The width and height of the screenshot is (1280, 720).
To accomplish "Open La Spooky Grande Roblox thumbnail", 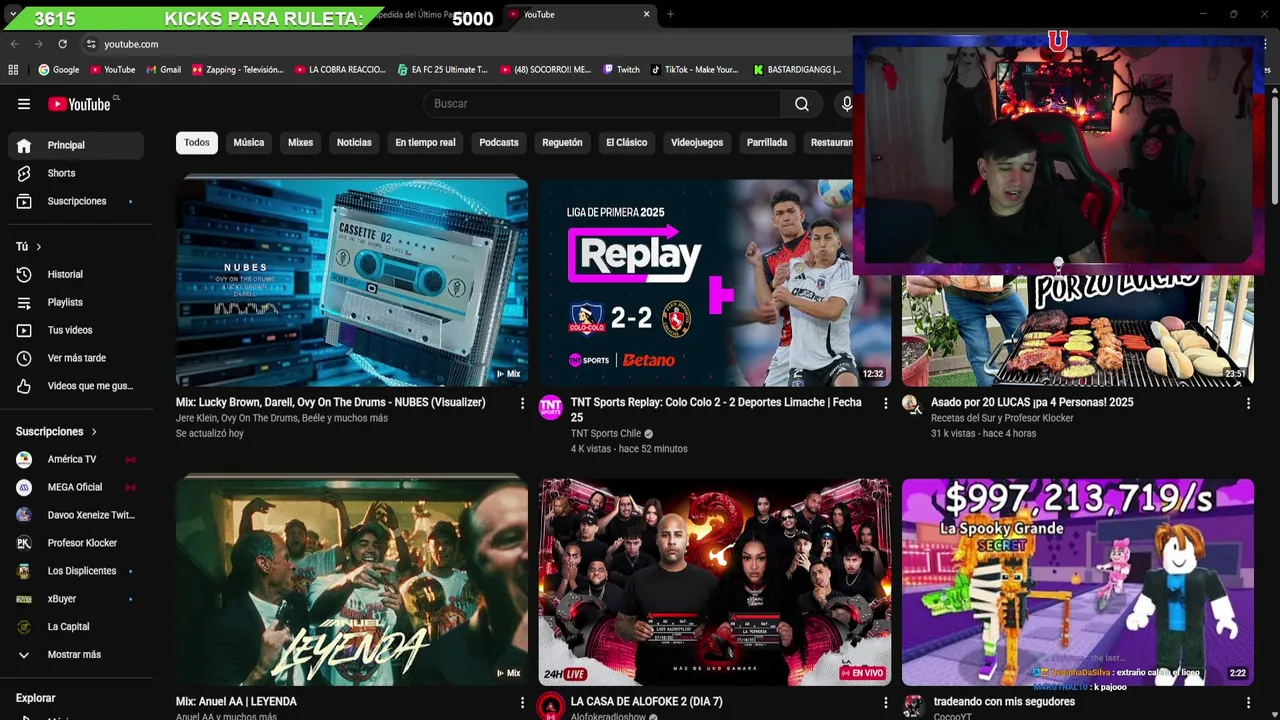I will 1078,582.
